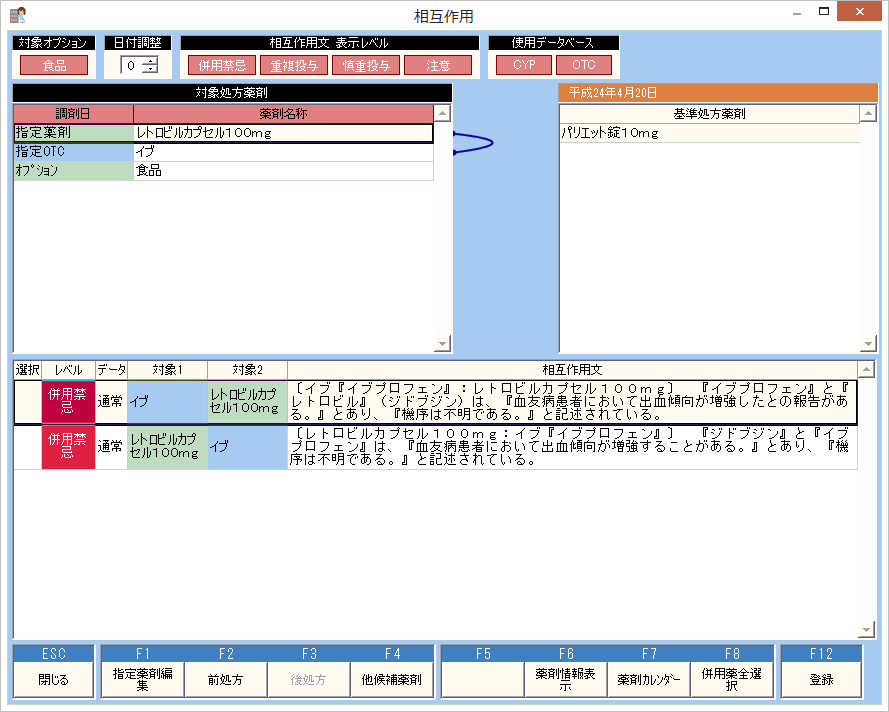Increase the 日付調整 value with up arrow

(x=150, y=61)
